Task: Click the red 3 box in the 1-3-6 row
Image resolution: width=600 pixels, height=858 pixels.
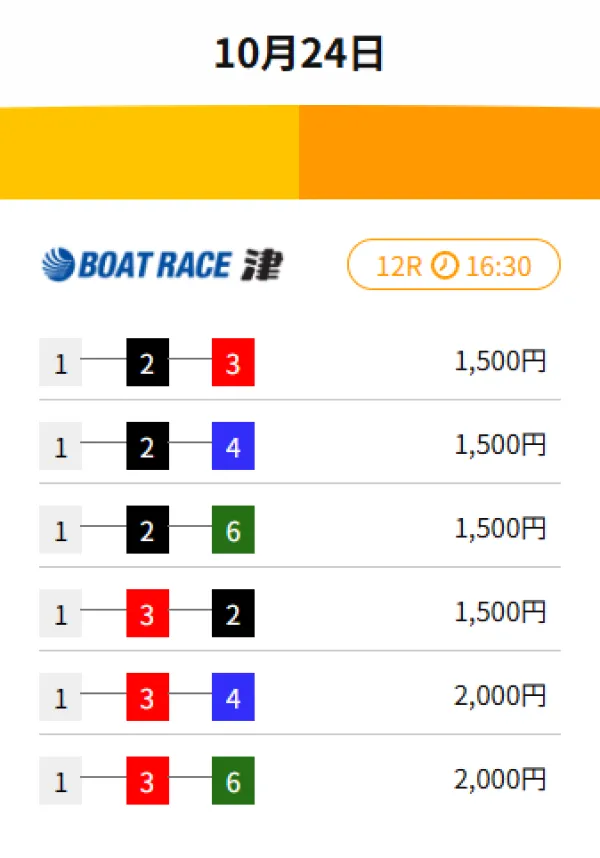Action: click(147, 781)
